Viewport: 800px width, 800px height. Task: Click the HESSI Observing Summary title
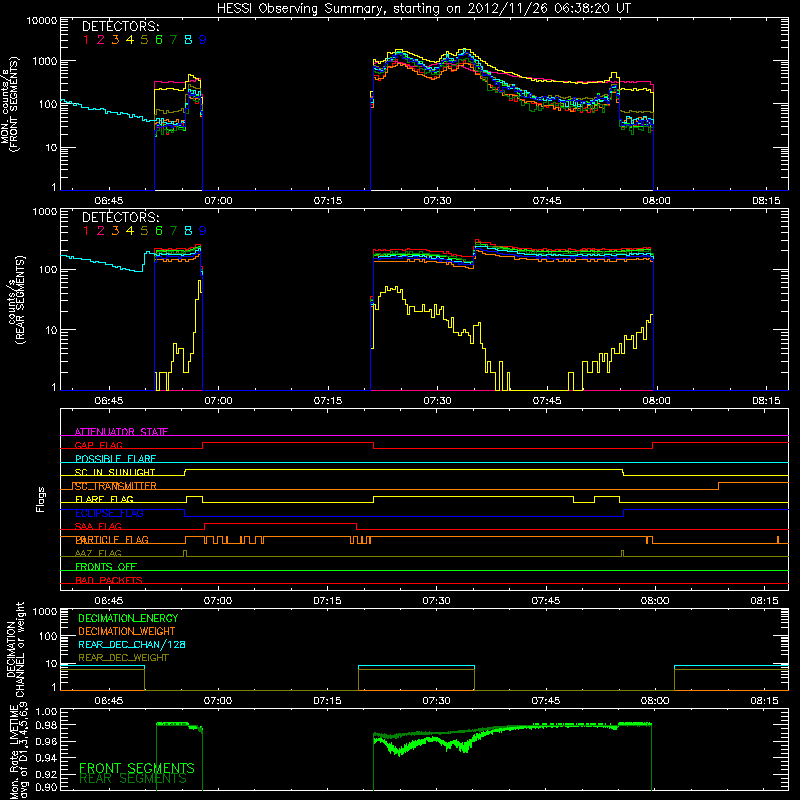pos(424,9)
